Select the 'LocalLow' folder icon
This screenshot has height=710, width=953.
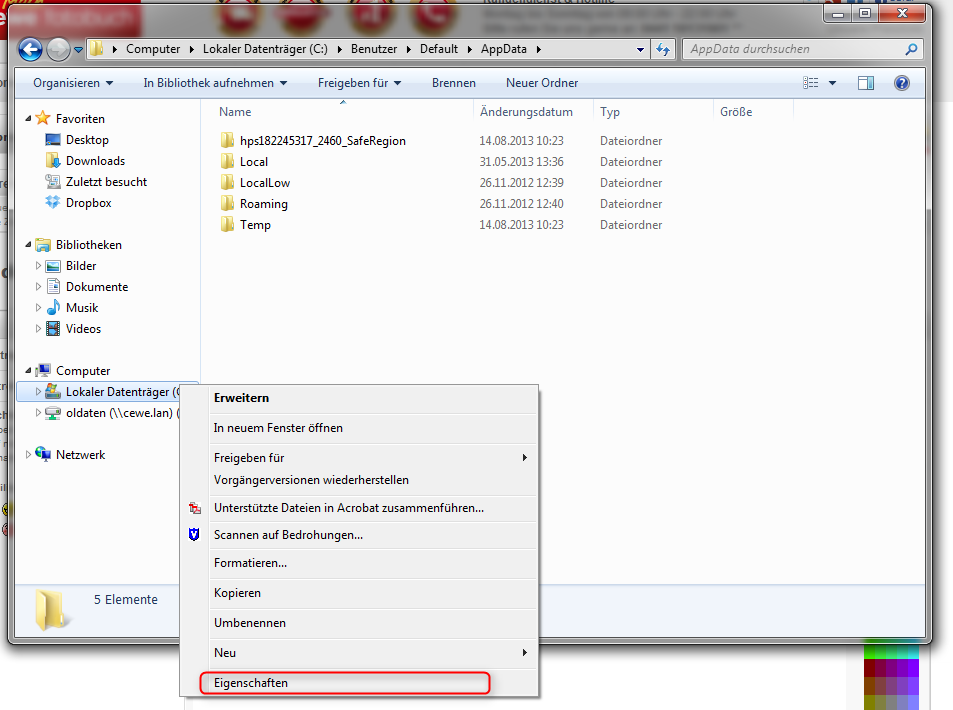[x=227, y=183]
